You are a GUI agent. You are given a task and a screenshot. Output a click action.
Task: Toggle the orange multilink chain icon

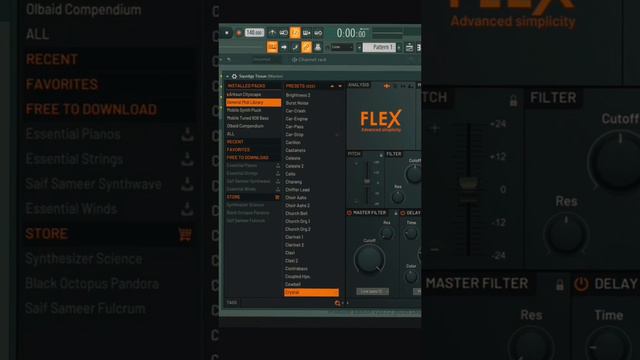(x=307, y=47)
